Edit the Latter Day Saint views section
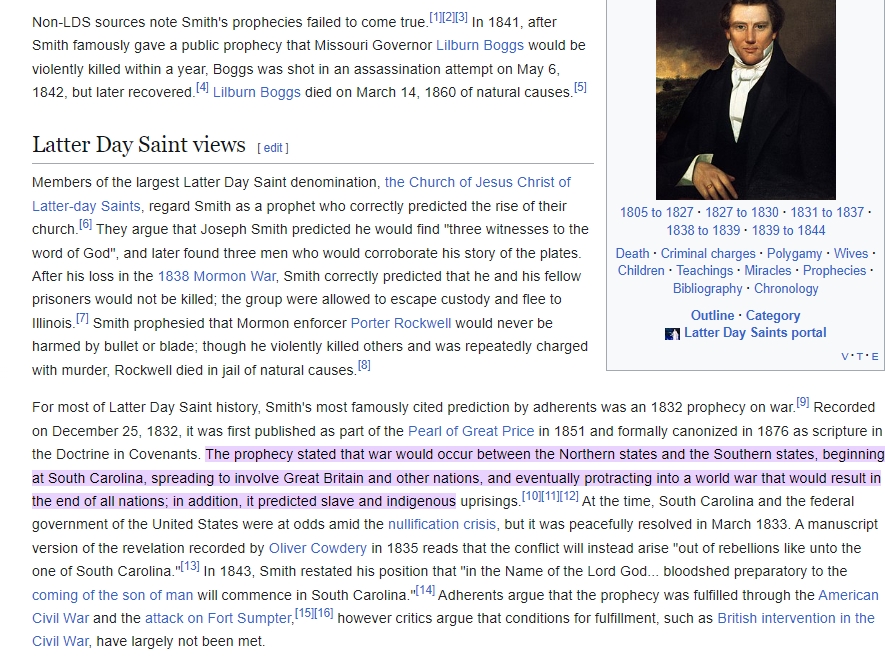The height and width of the screenshot is (666, 885). coord(273,148)
